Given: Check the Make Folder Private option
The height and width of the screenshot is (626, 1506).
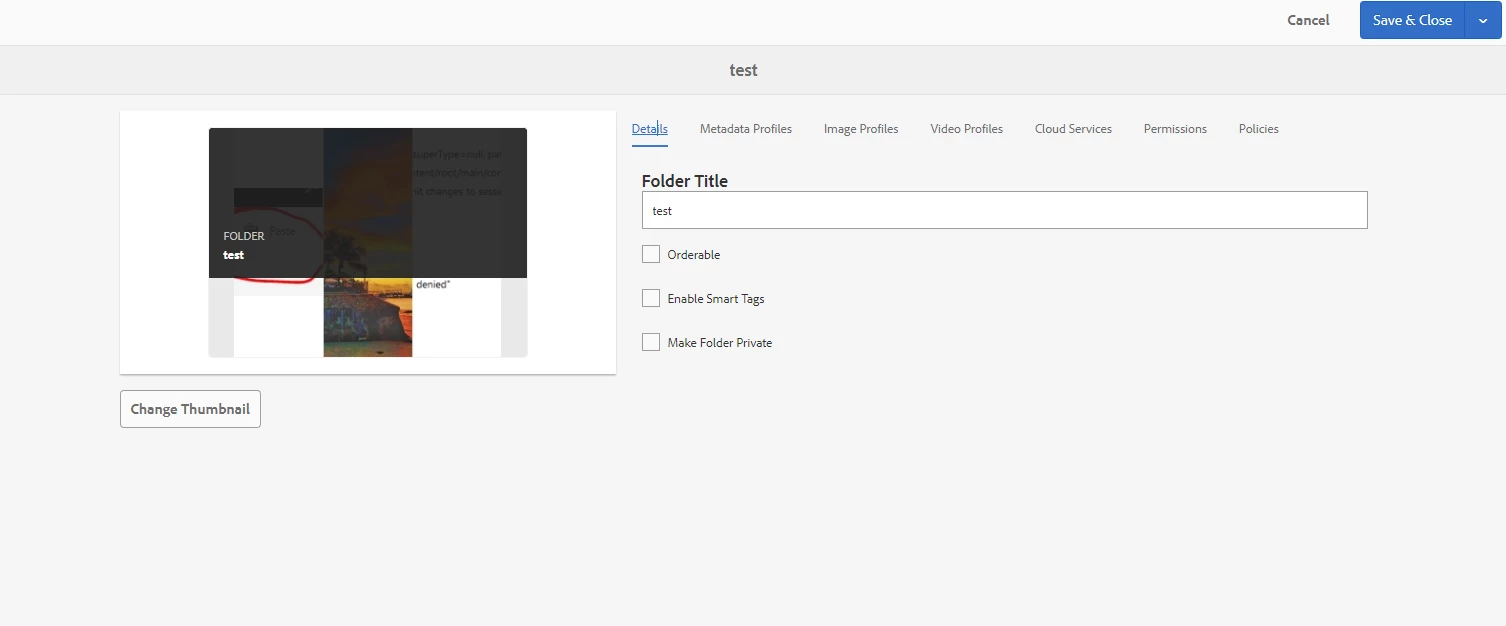Looking at the screenshot, I should point(651,342).
